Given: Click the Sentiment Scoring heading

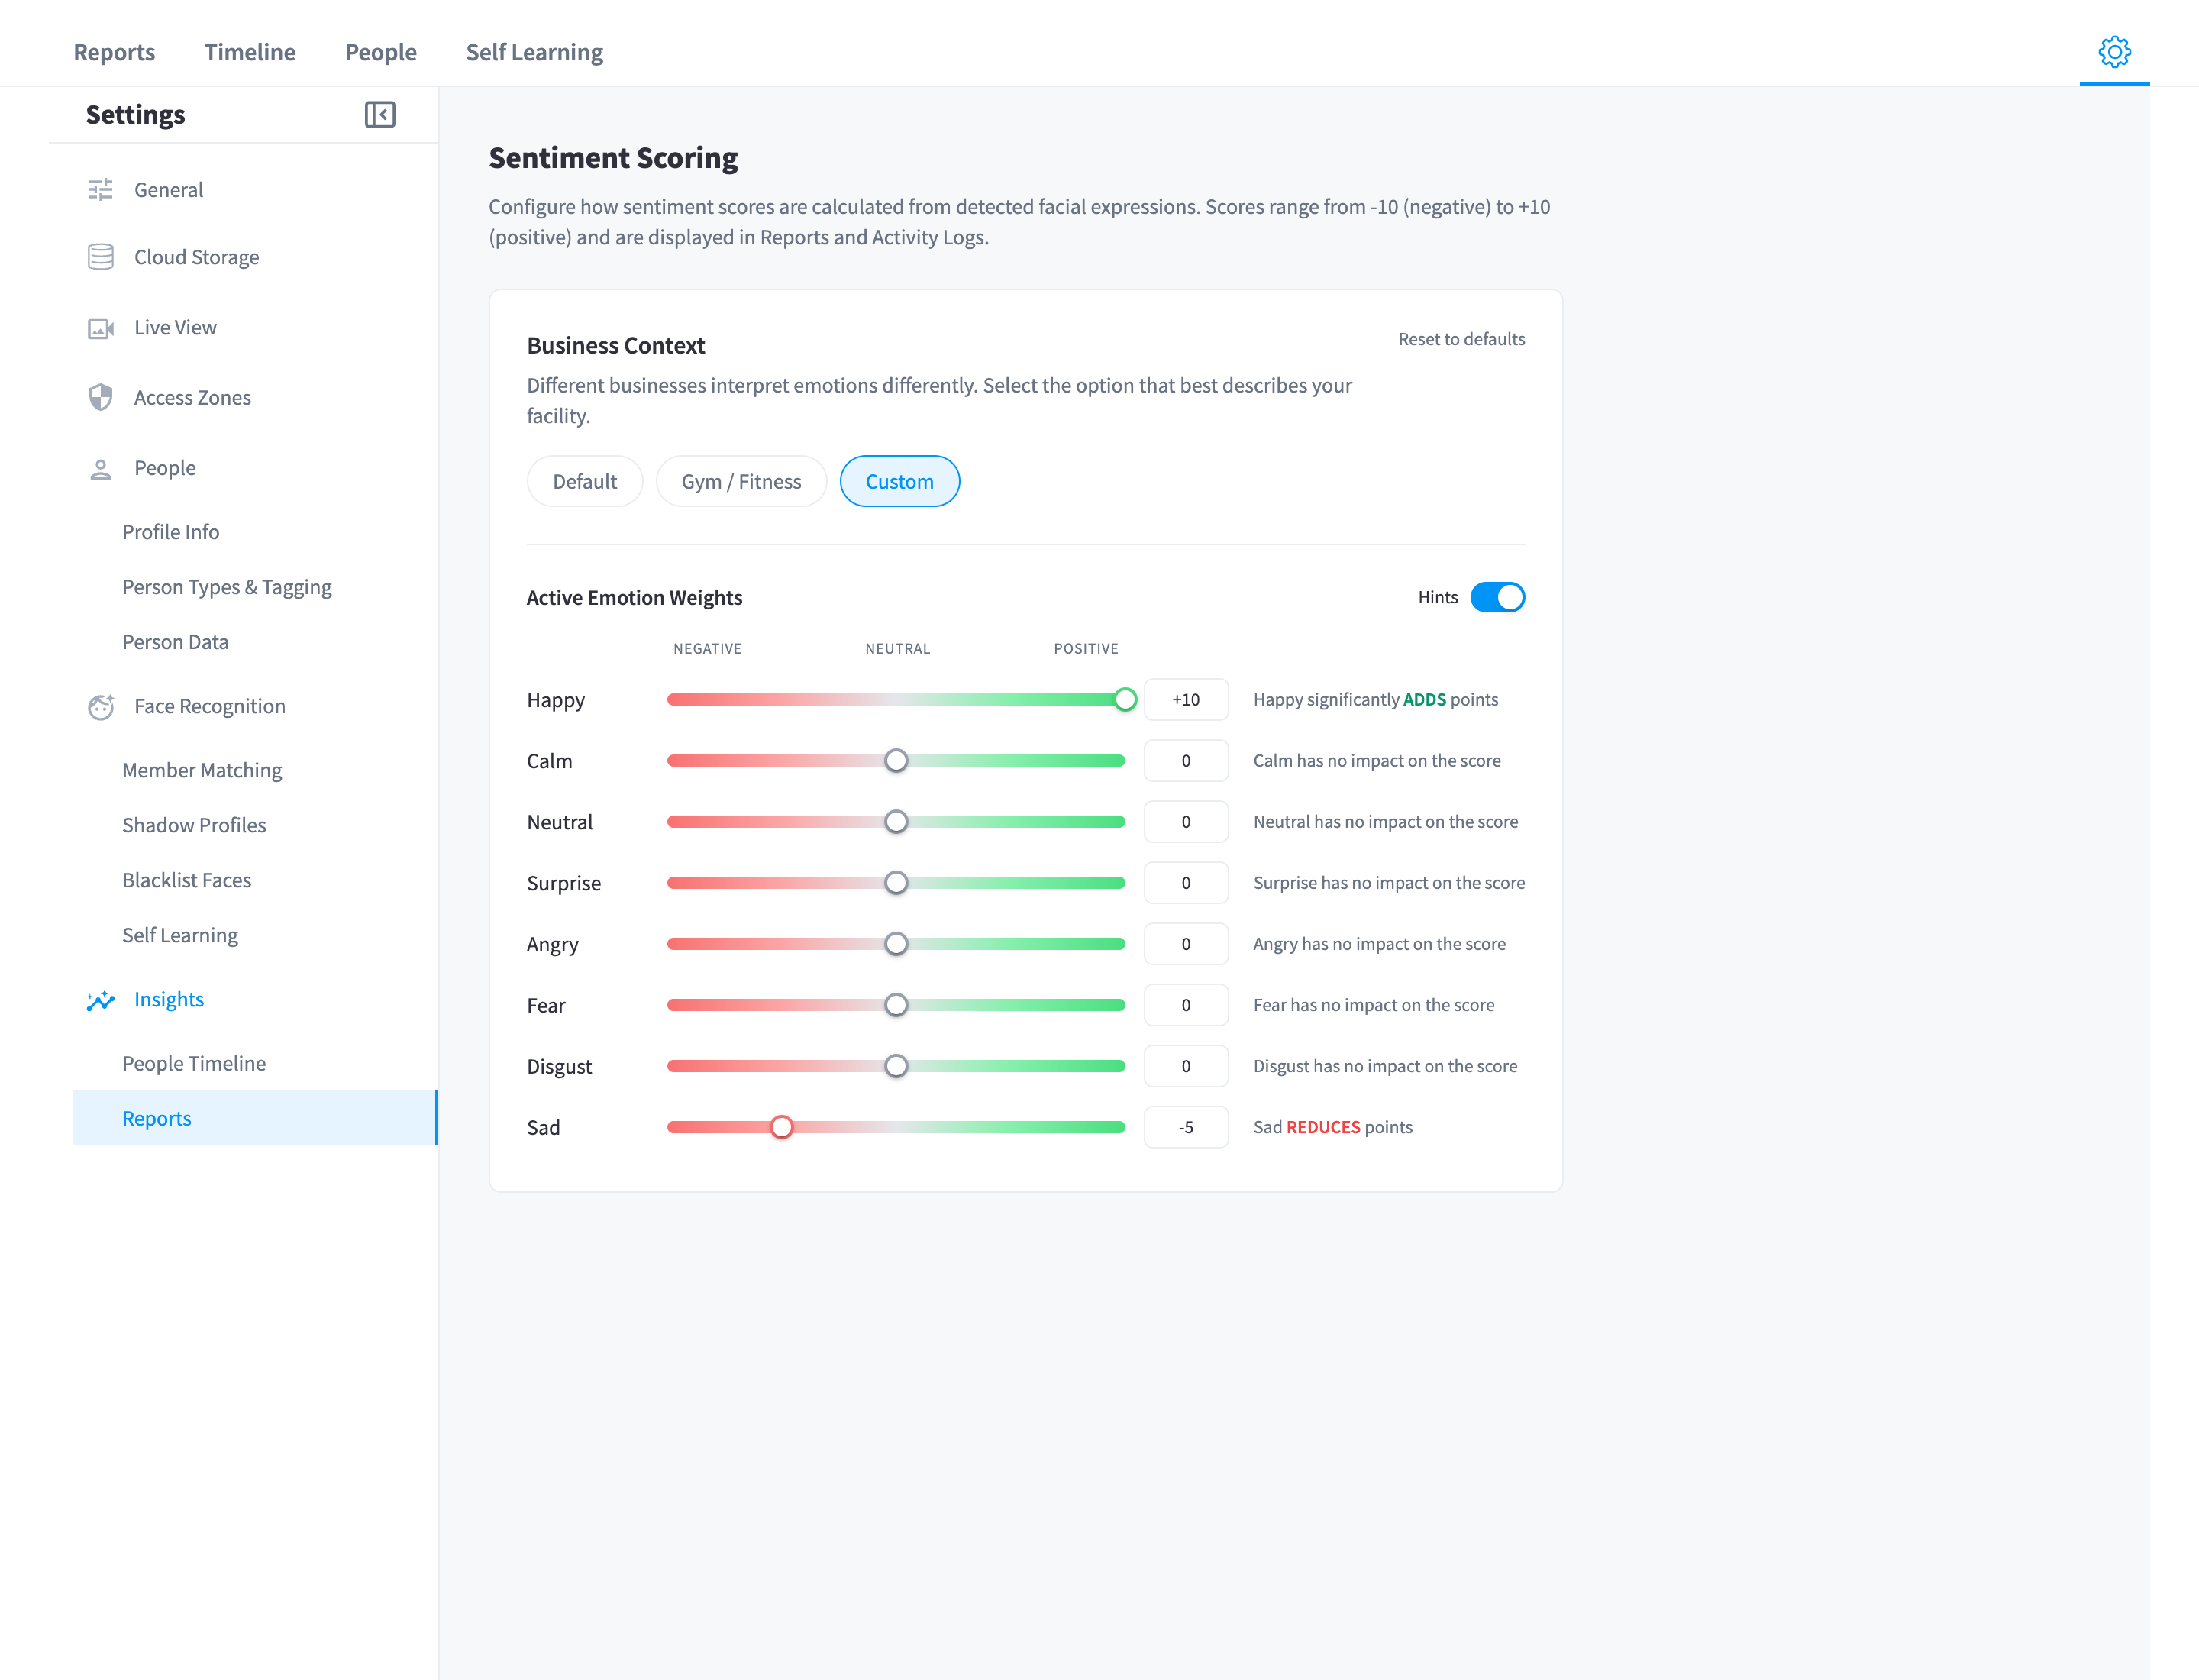Looking at the screenshot, I should pyautogui.click(x=613, y=158).
